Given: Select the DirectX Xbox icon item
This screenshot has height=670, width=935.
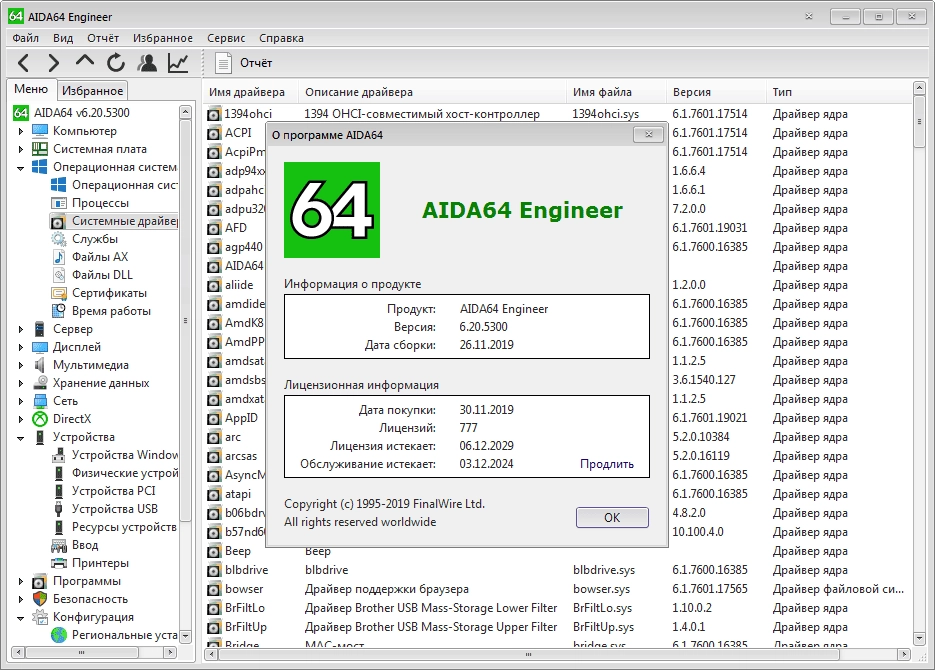Looking at the screenshot, I should [x=40, y=418].
